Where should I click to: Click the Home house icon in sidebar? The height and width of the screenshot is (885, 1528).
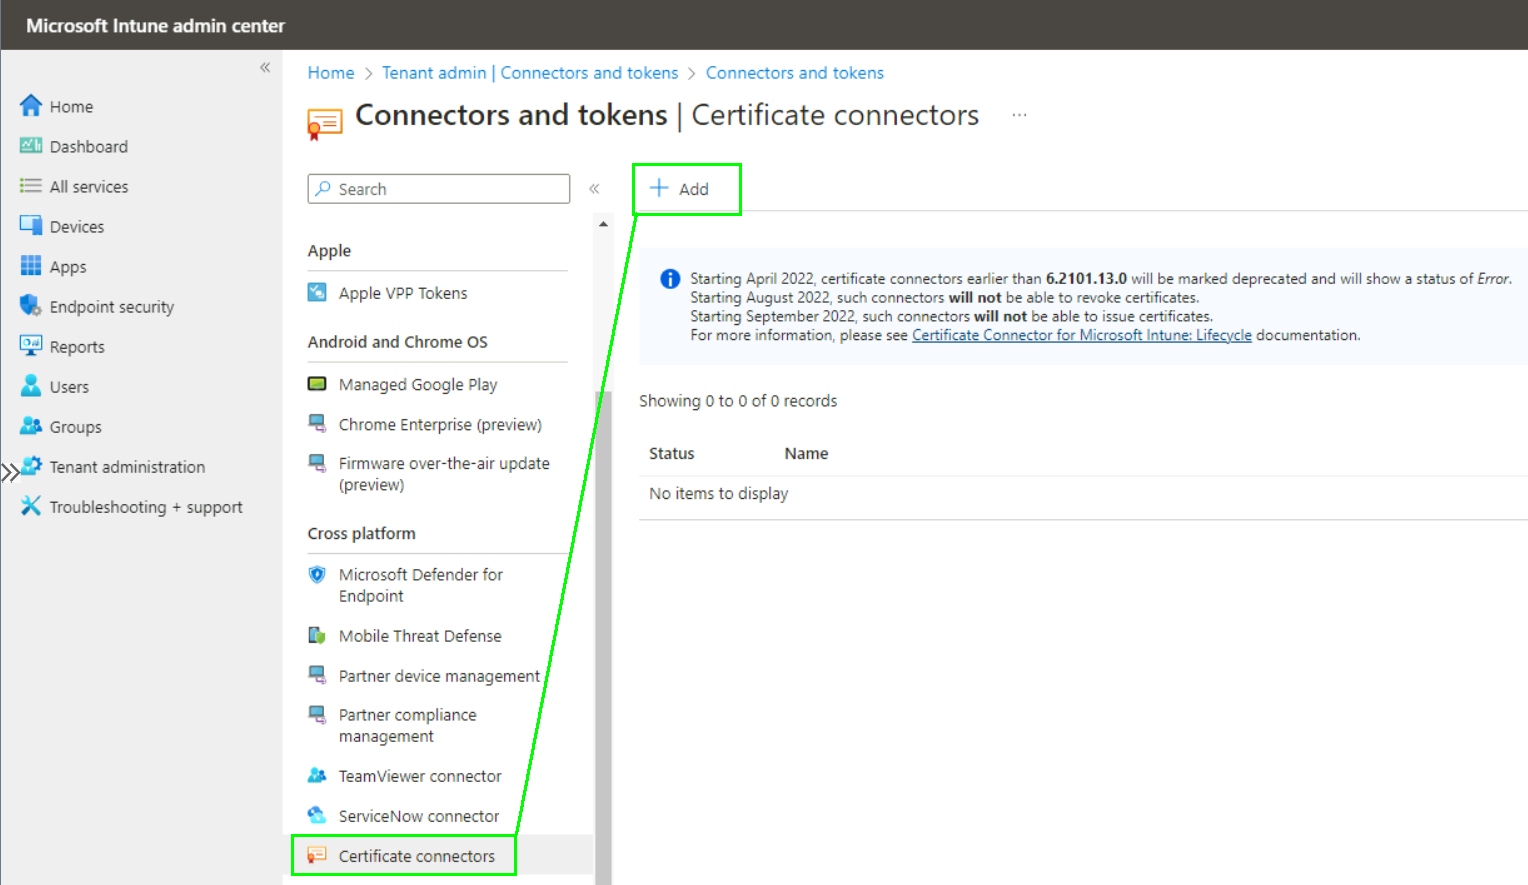[31, 106]
